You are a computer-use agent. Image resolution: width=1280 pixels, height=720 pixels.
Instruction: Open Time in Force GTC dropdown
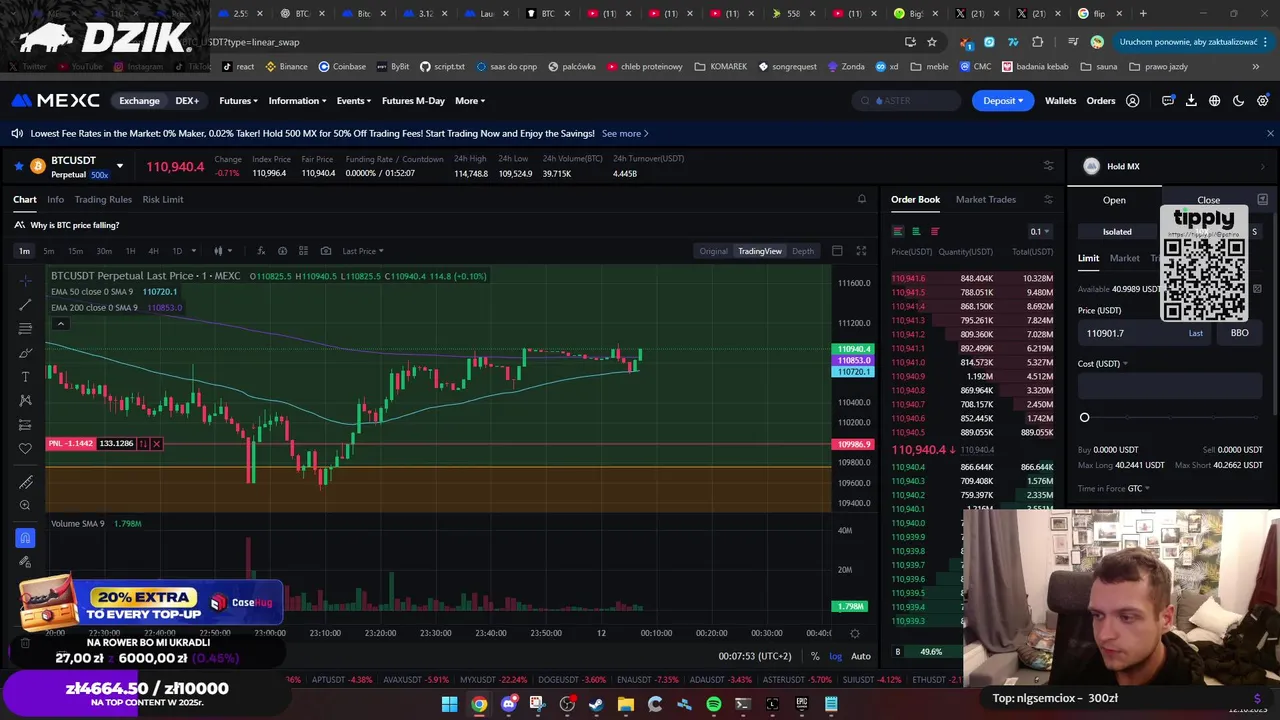click(x=1139, y=489)
